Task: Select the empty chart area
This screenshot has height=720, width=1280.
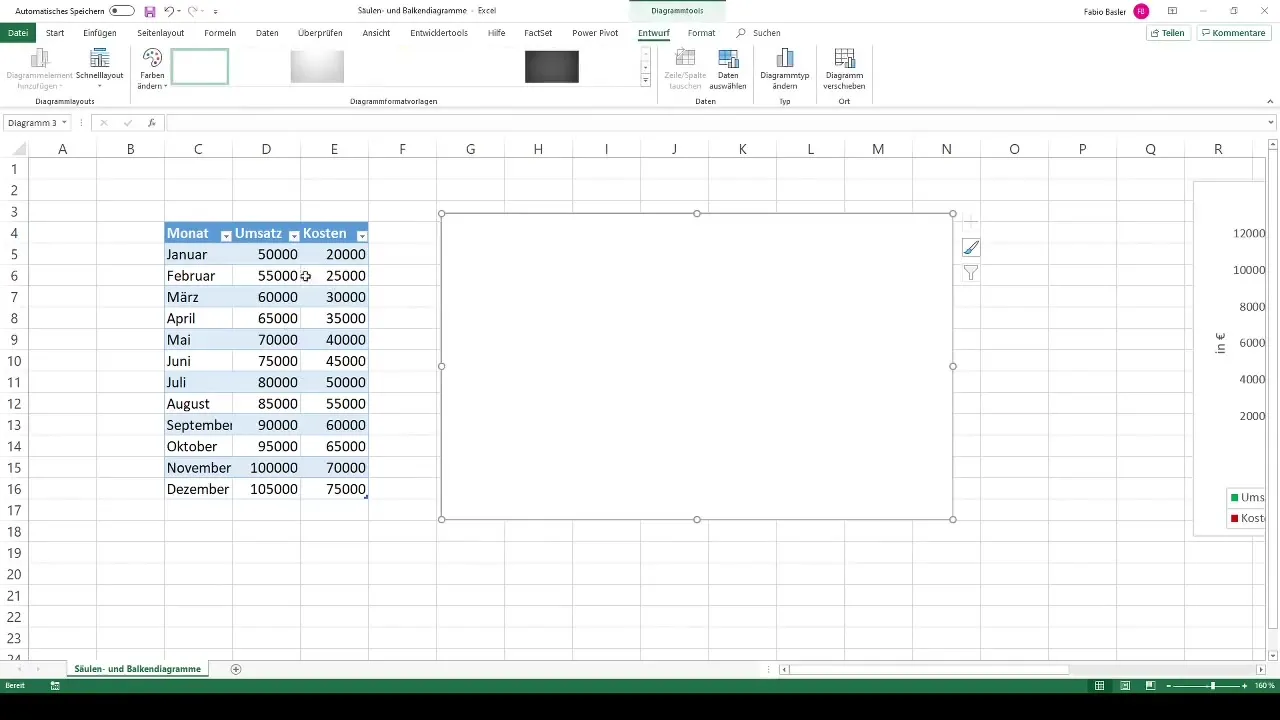Action: pos(697,366)
